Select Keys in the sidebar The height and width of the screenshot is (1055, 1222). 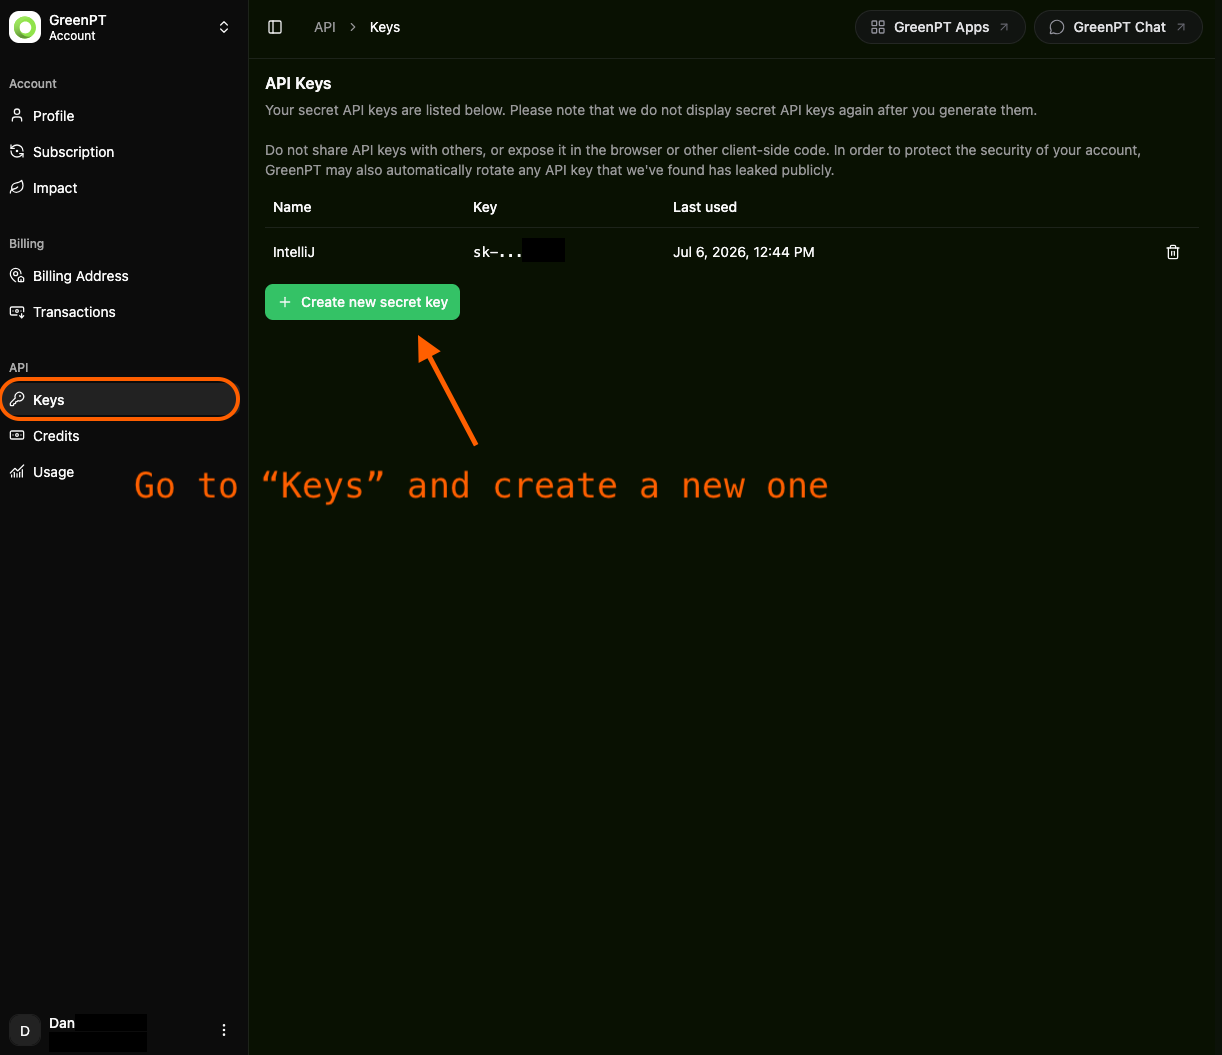pyautogui.click(x=120, y=400)
